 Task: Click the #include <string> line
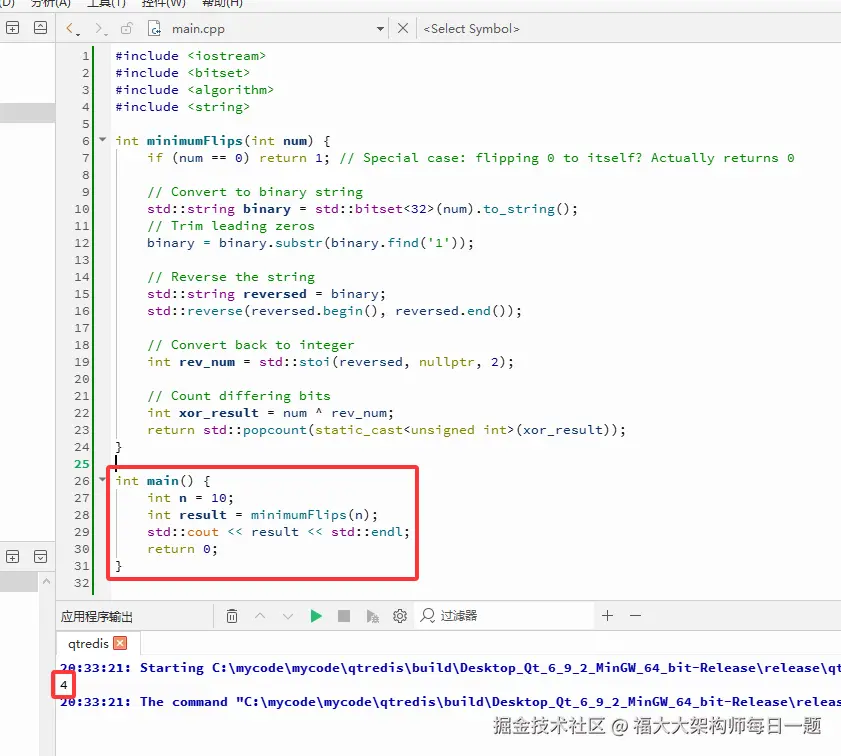click(182, 107)
